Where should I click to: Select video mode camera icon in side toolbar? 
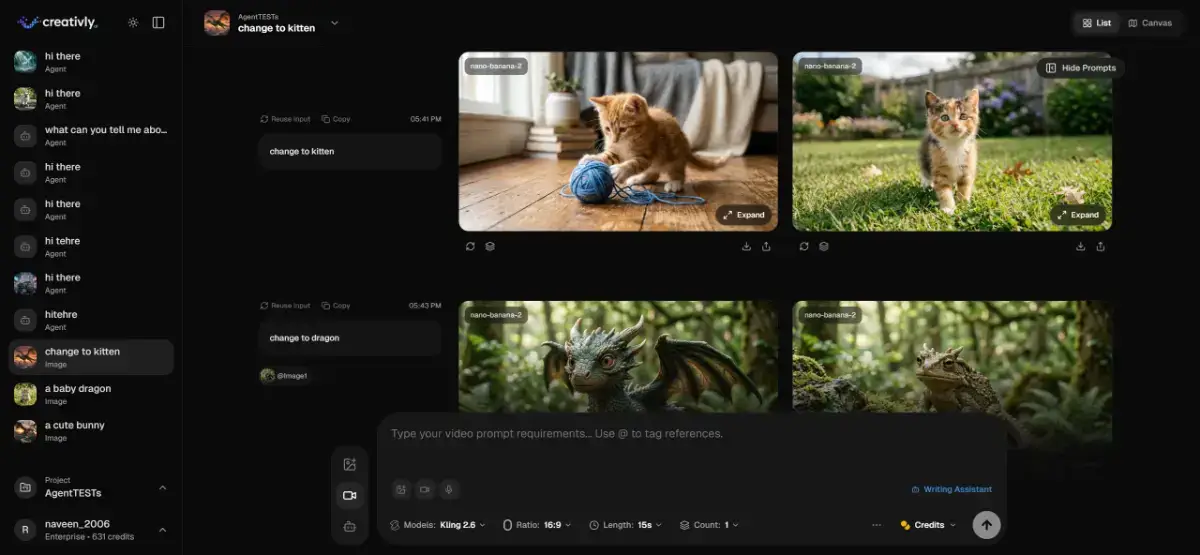pos(349,495)
